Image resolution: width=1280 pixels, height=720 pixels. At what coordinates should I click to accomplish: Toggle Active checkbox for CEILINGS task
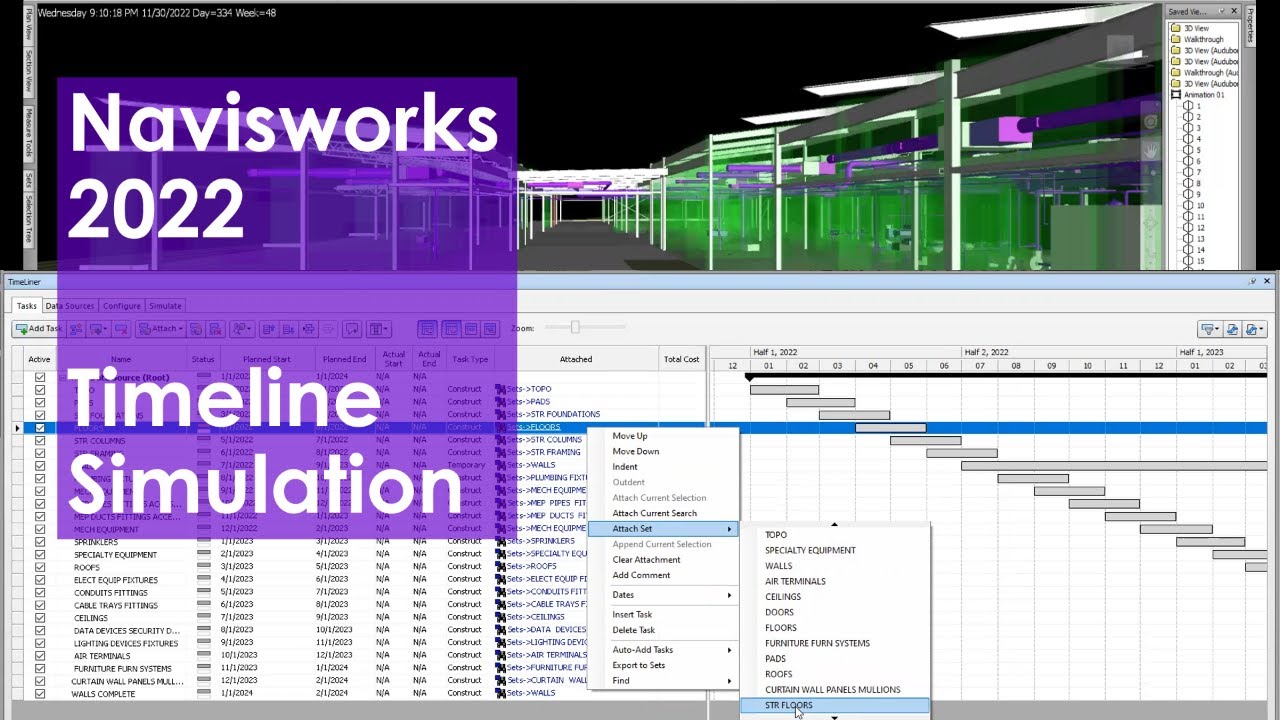click(x=40, y=617)
